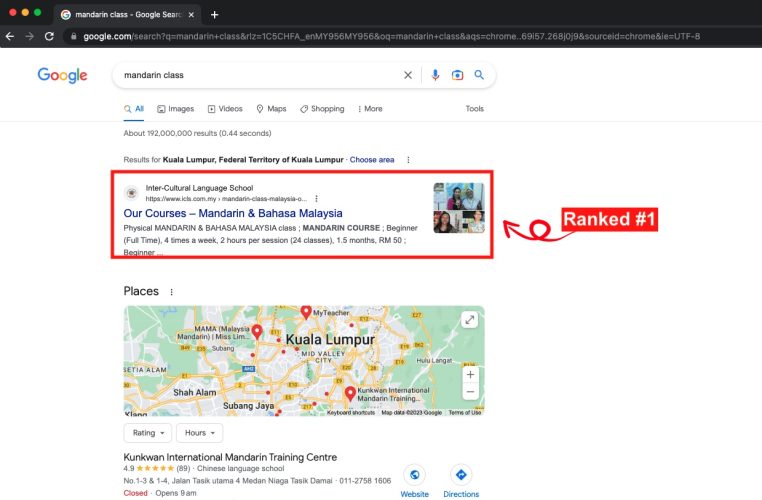Viewport: 762px width, 500px height.
Task: Reload the page with refresh icon
Action: click(49, 36)
